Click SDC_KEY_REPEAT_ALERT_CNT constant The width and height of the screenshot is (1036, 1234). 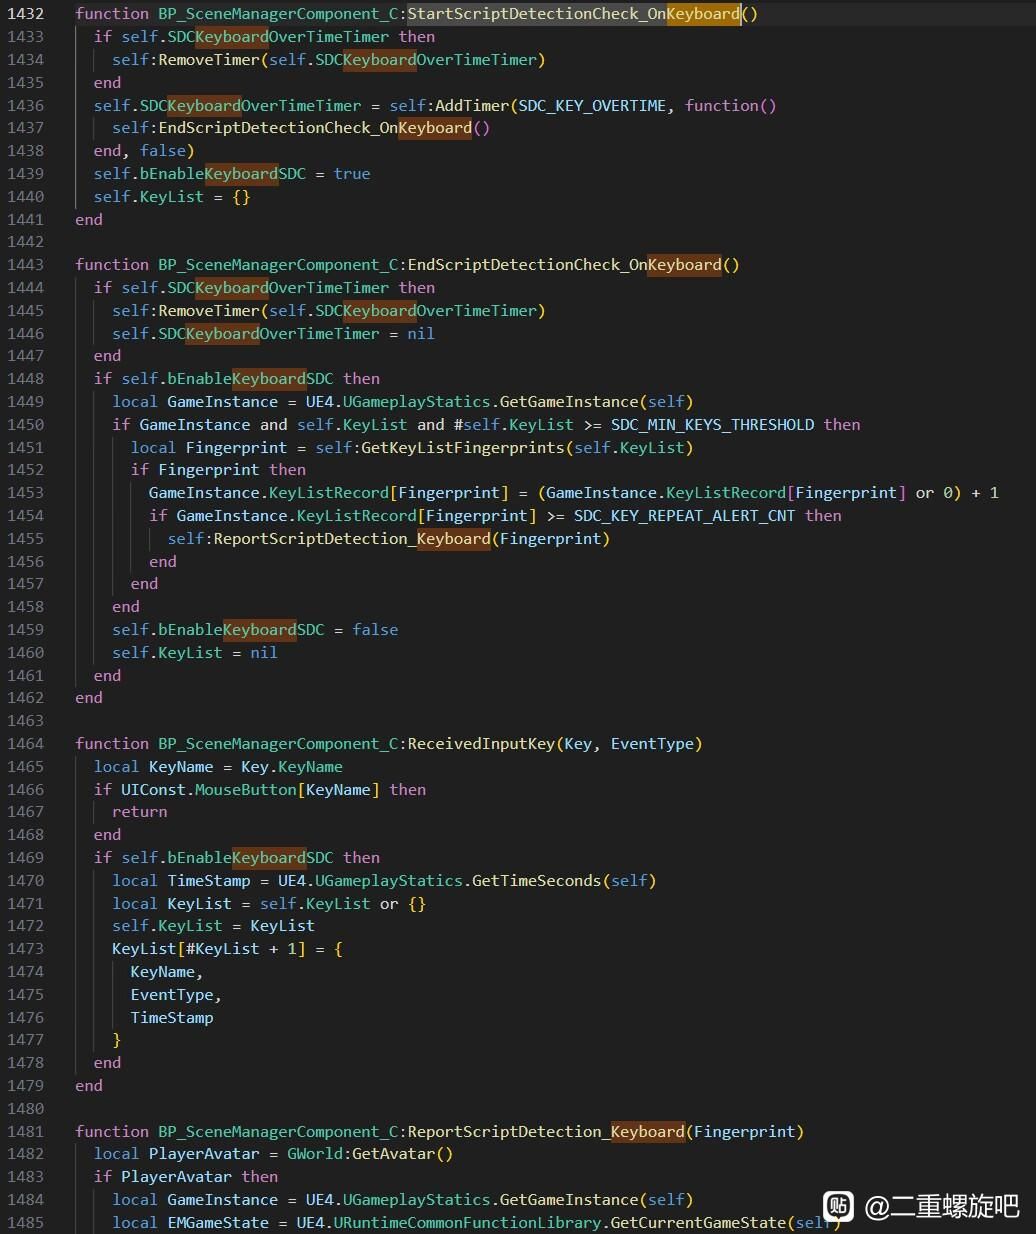coord(684,516)
